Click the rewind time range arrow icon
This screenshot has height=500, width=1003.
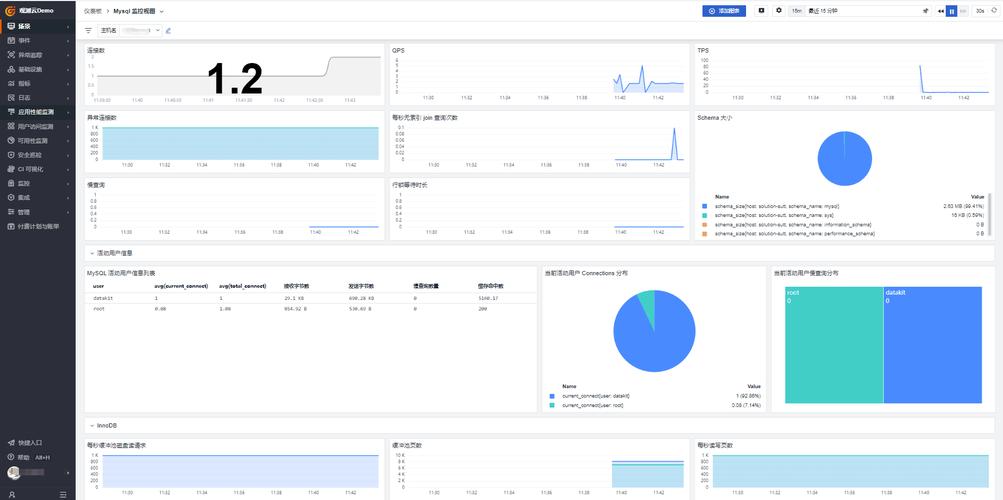click(x=939, y=11)
